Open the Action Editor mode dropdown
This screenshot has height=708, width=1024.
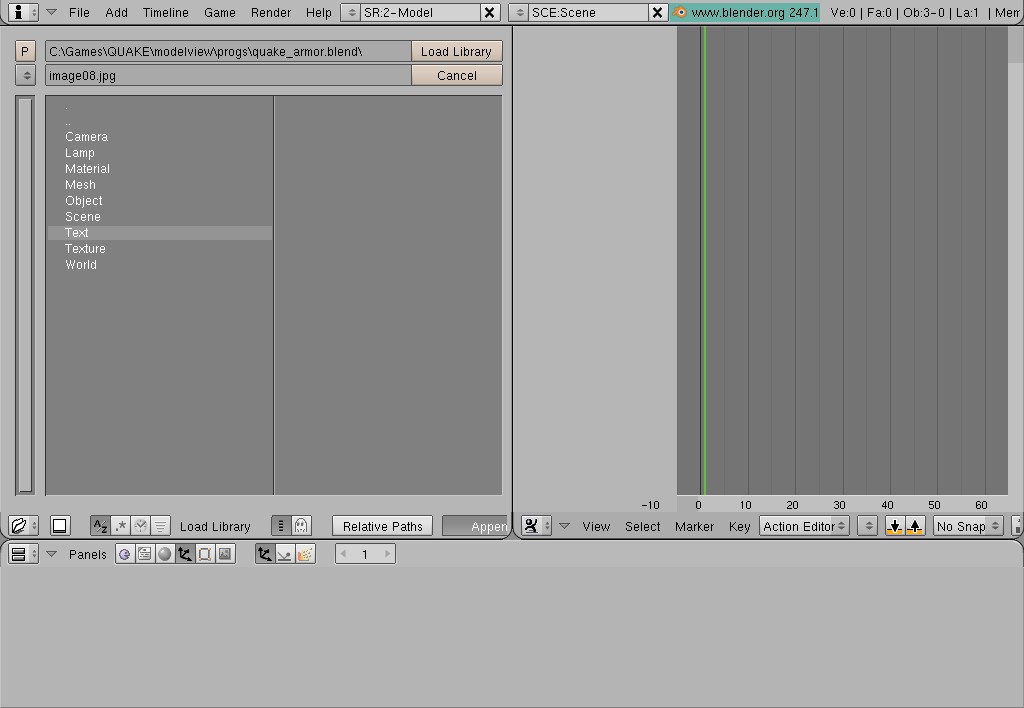point(804,526)
